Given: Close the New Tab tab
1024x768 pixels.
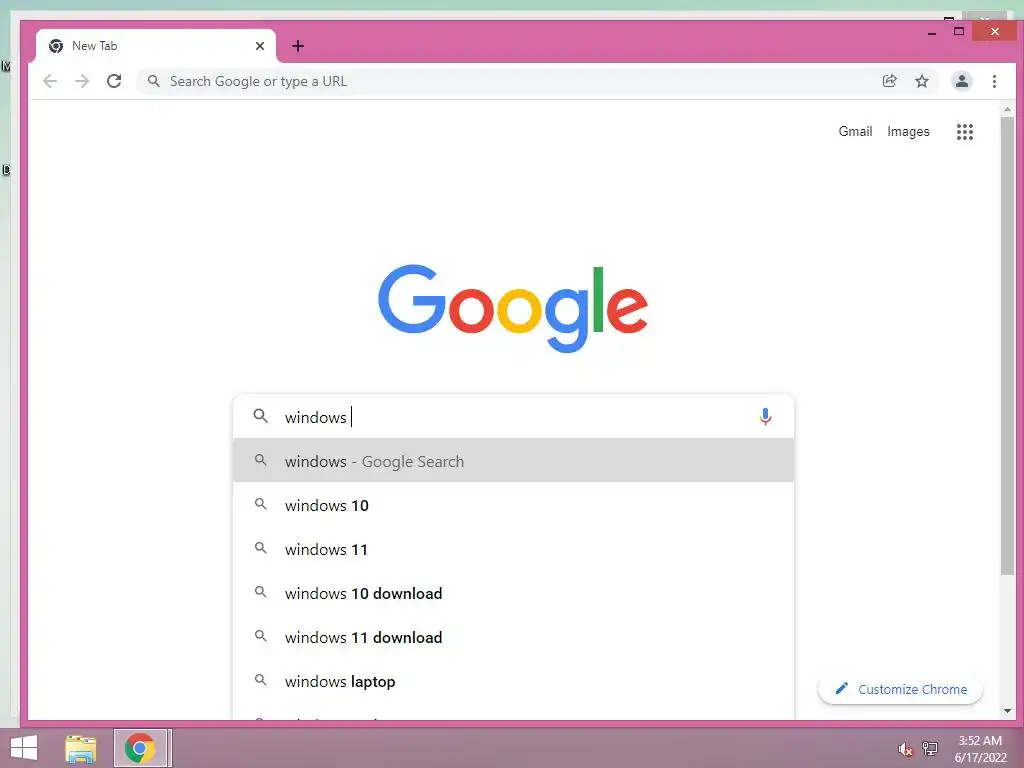Looking at the screenshot, I should 260,46.
